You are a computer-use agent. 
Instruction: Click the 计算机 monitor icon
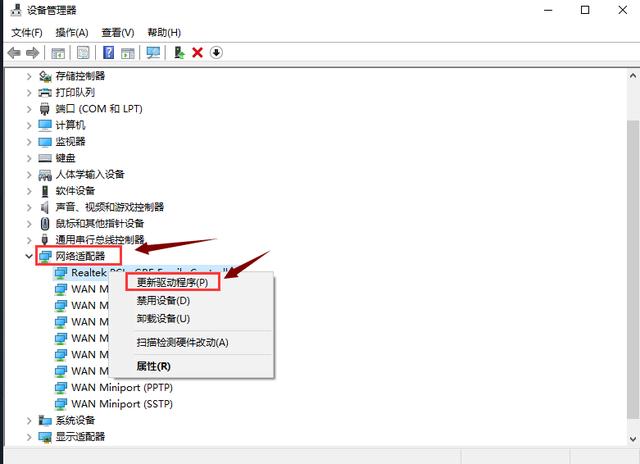coord(45,125)
